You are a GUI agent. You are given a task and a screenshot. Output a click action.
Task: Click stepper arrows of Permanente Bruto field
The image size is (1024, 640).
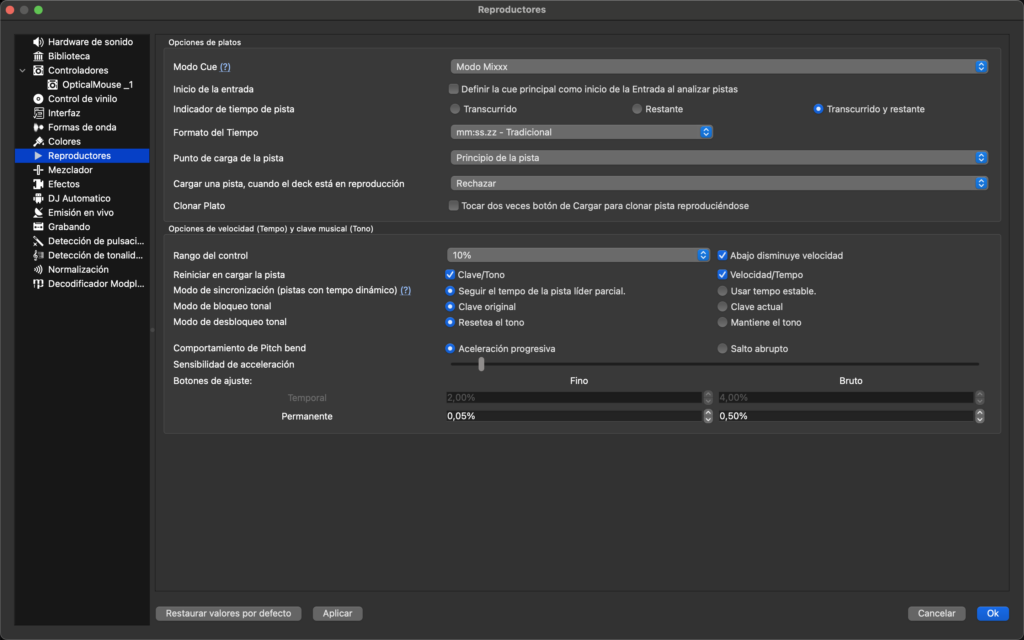click(x=980, y=416)
